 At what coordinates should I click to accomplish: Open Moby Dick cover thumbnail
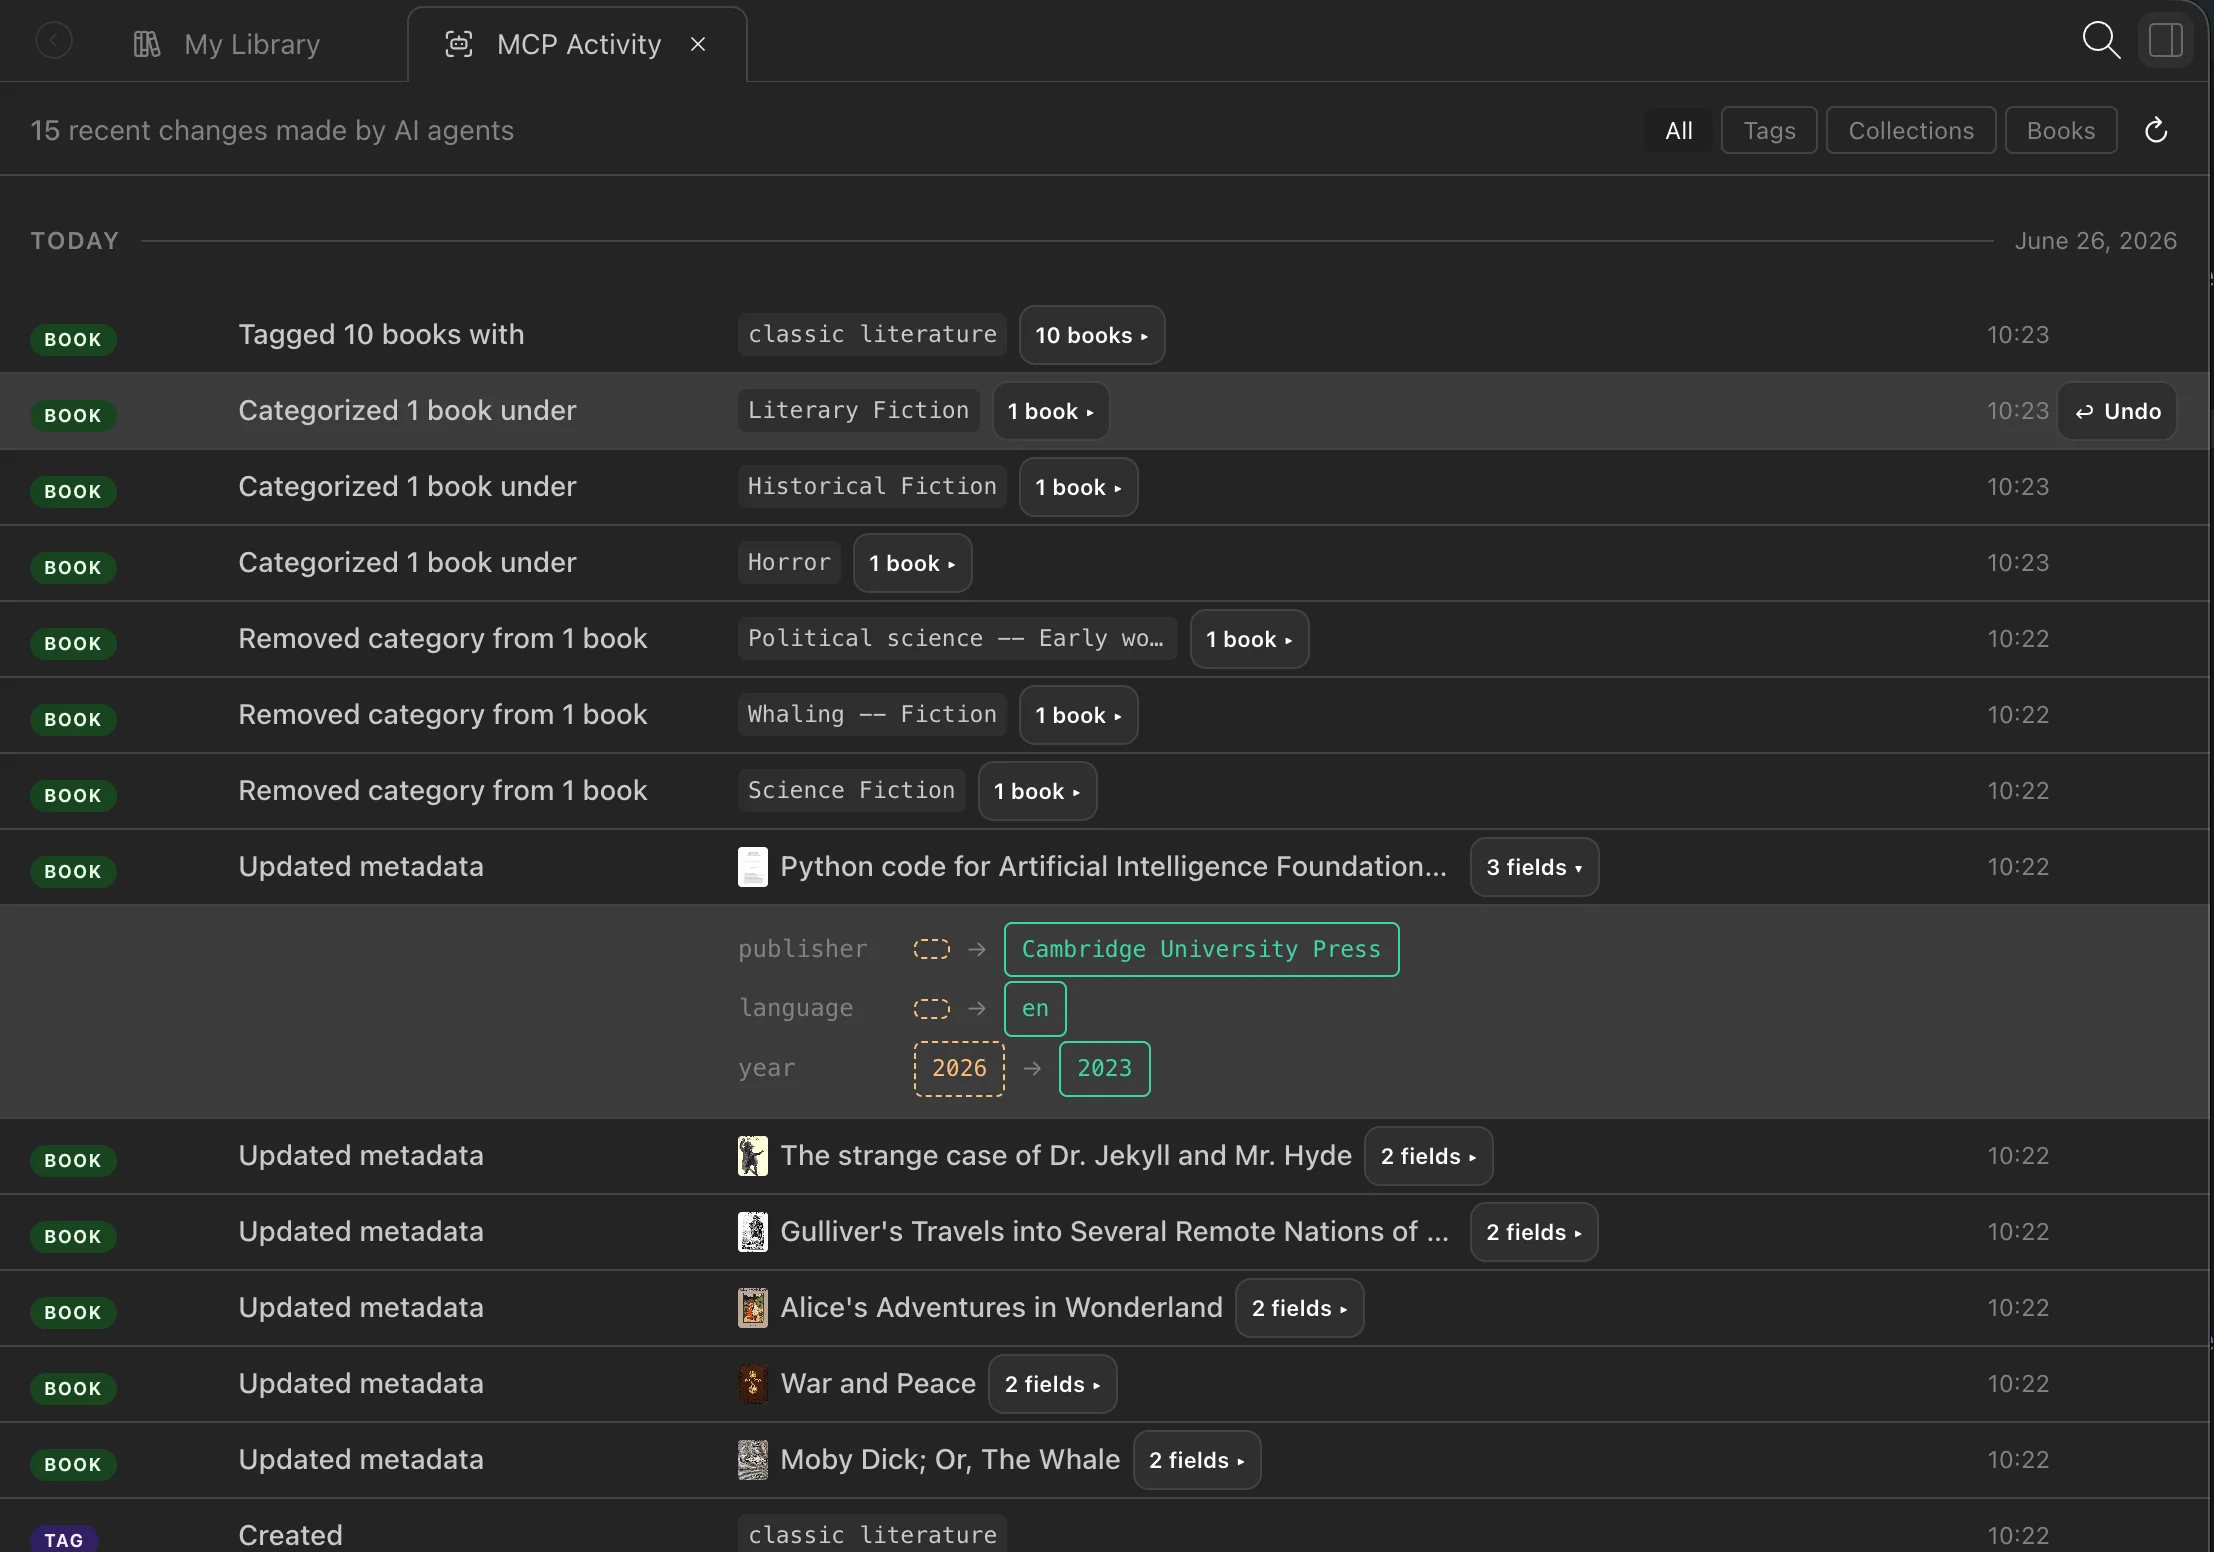[753, 1460]
